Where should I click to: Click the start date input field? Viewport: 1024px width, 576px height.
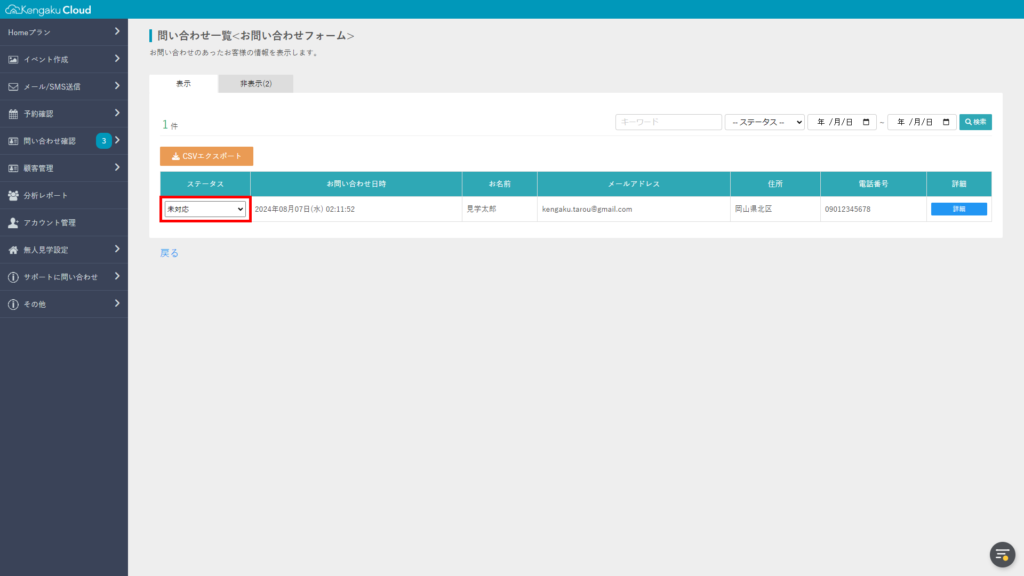pyautogui.click(x=842, y=122)
